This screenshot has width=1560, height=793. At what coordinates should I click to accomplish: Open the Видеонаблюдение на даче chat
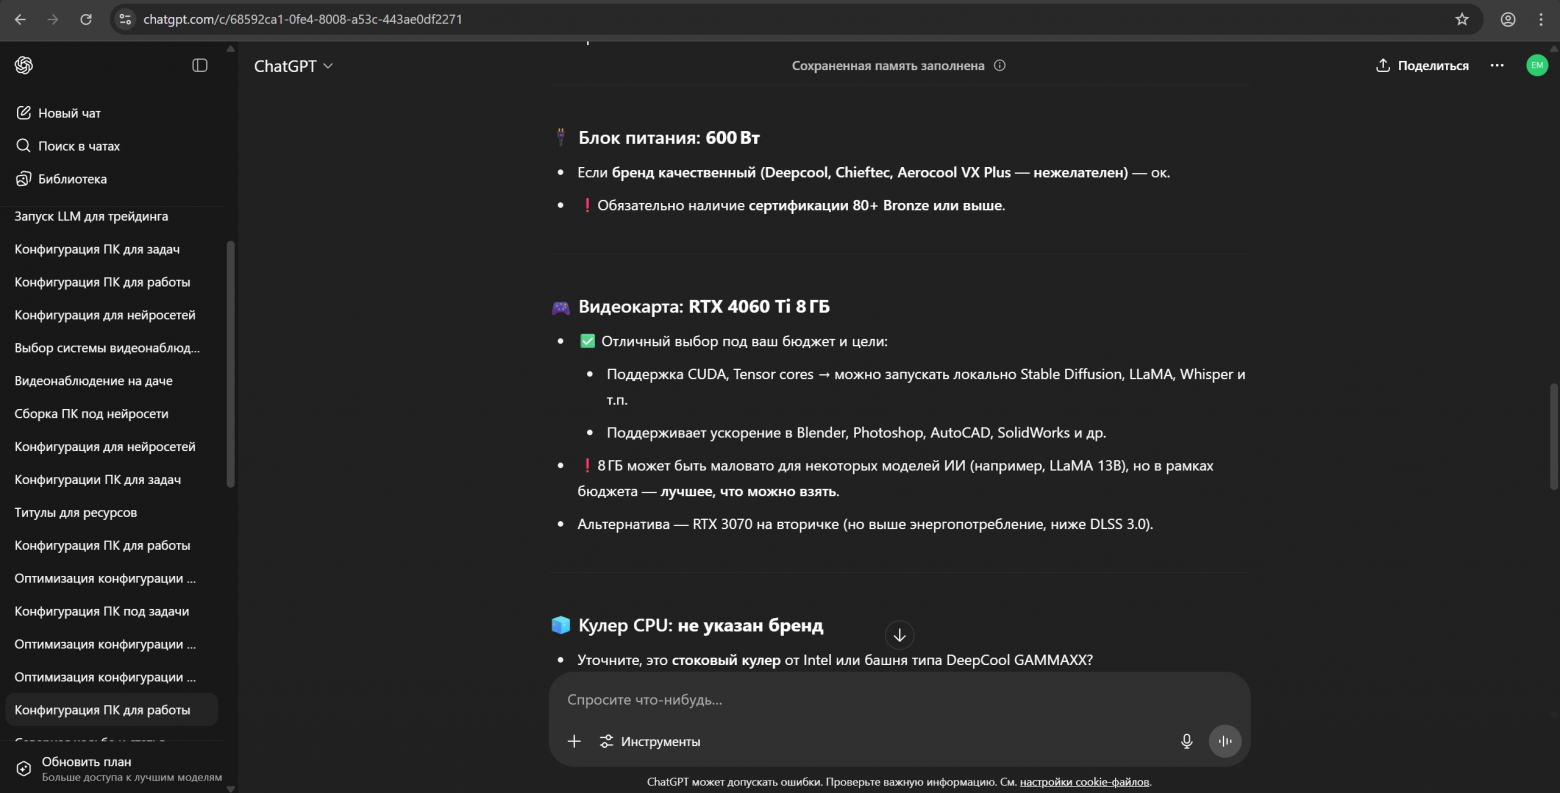click(x=93, y=381)
